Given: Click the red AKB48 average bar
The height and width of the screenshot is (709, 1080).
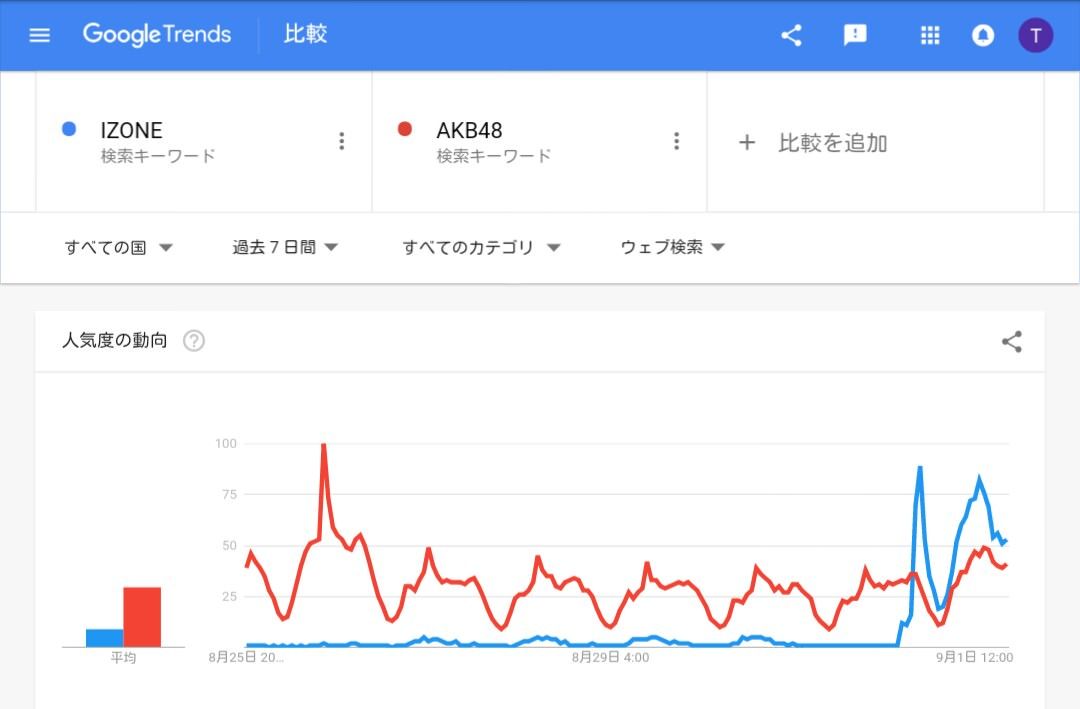Looking at the screenshot, I should click(x=142, y=617).
